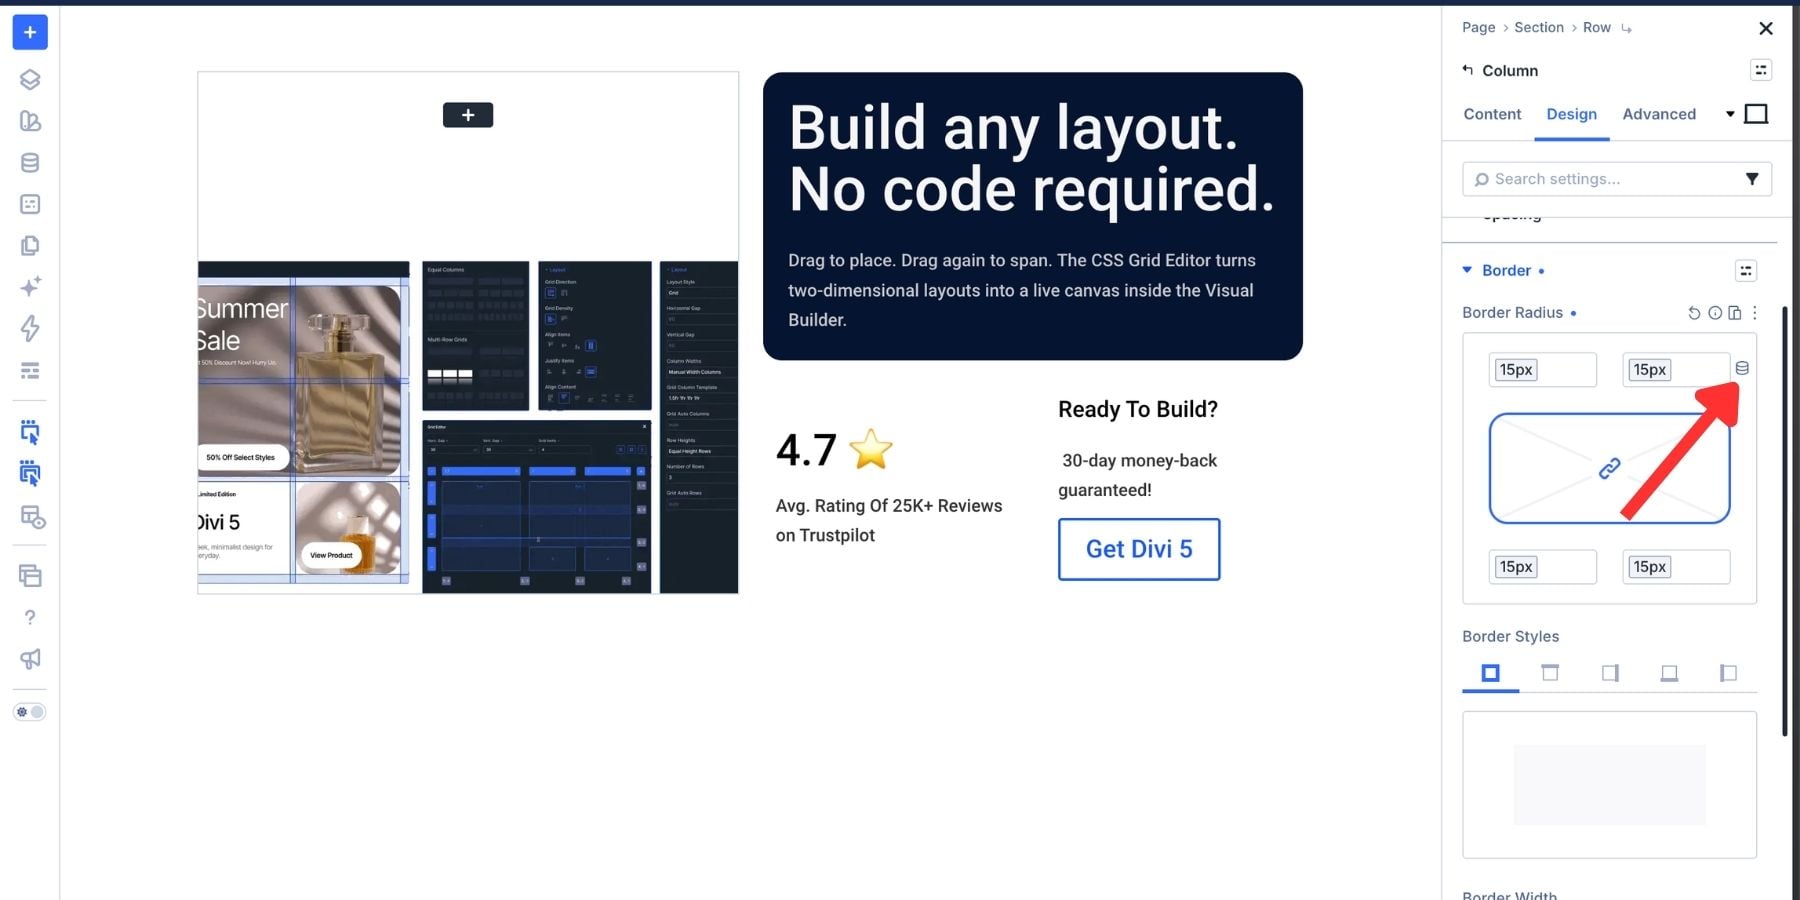
Task: Click the Border group presets icon
Action: click(x=1746, y=271)
